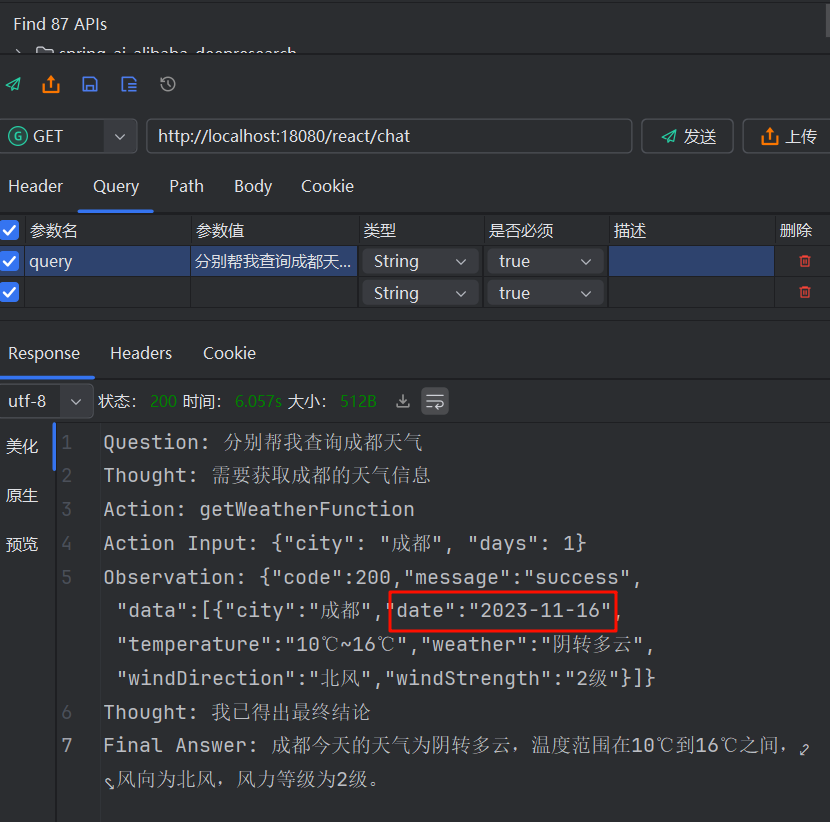Click the URL input field
Image resolution: width=830 pixels, height=822 pixels.
click(x=389, y=137)
